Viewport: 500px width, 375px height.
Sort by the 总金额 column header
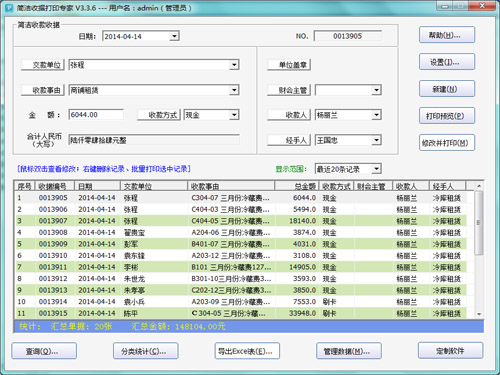coord(297,186)
